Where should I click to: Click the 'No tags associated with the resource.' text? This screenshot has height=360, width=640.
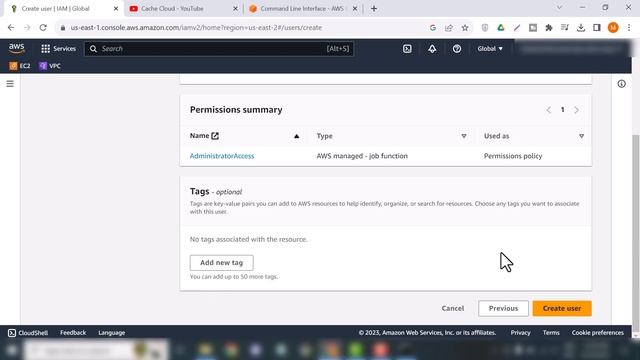pos(249,239)
